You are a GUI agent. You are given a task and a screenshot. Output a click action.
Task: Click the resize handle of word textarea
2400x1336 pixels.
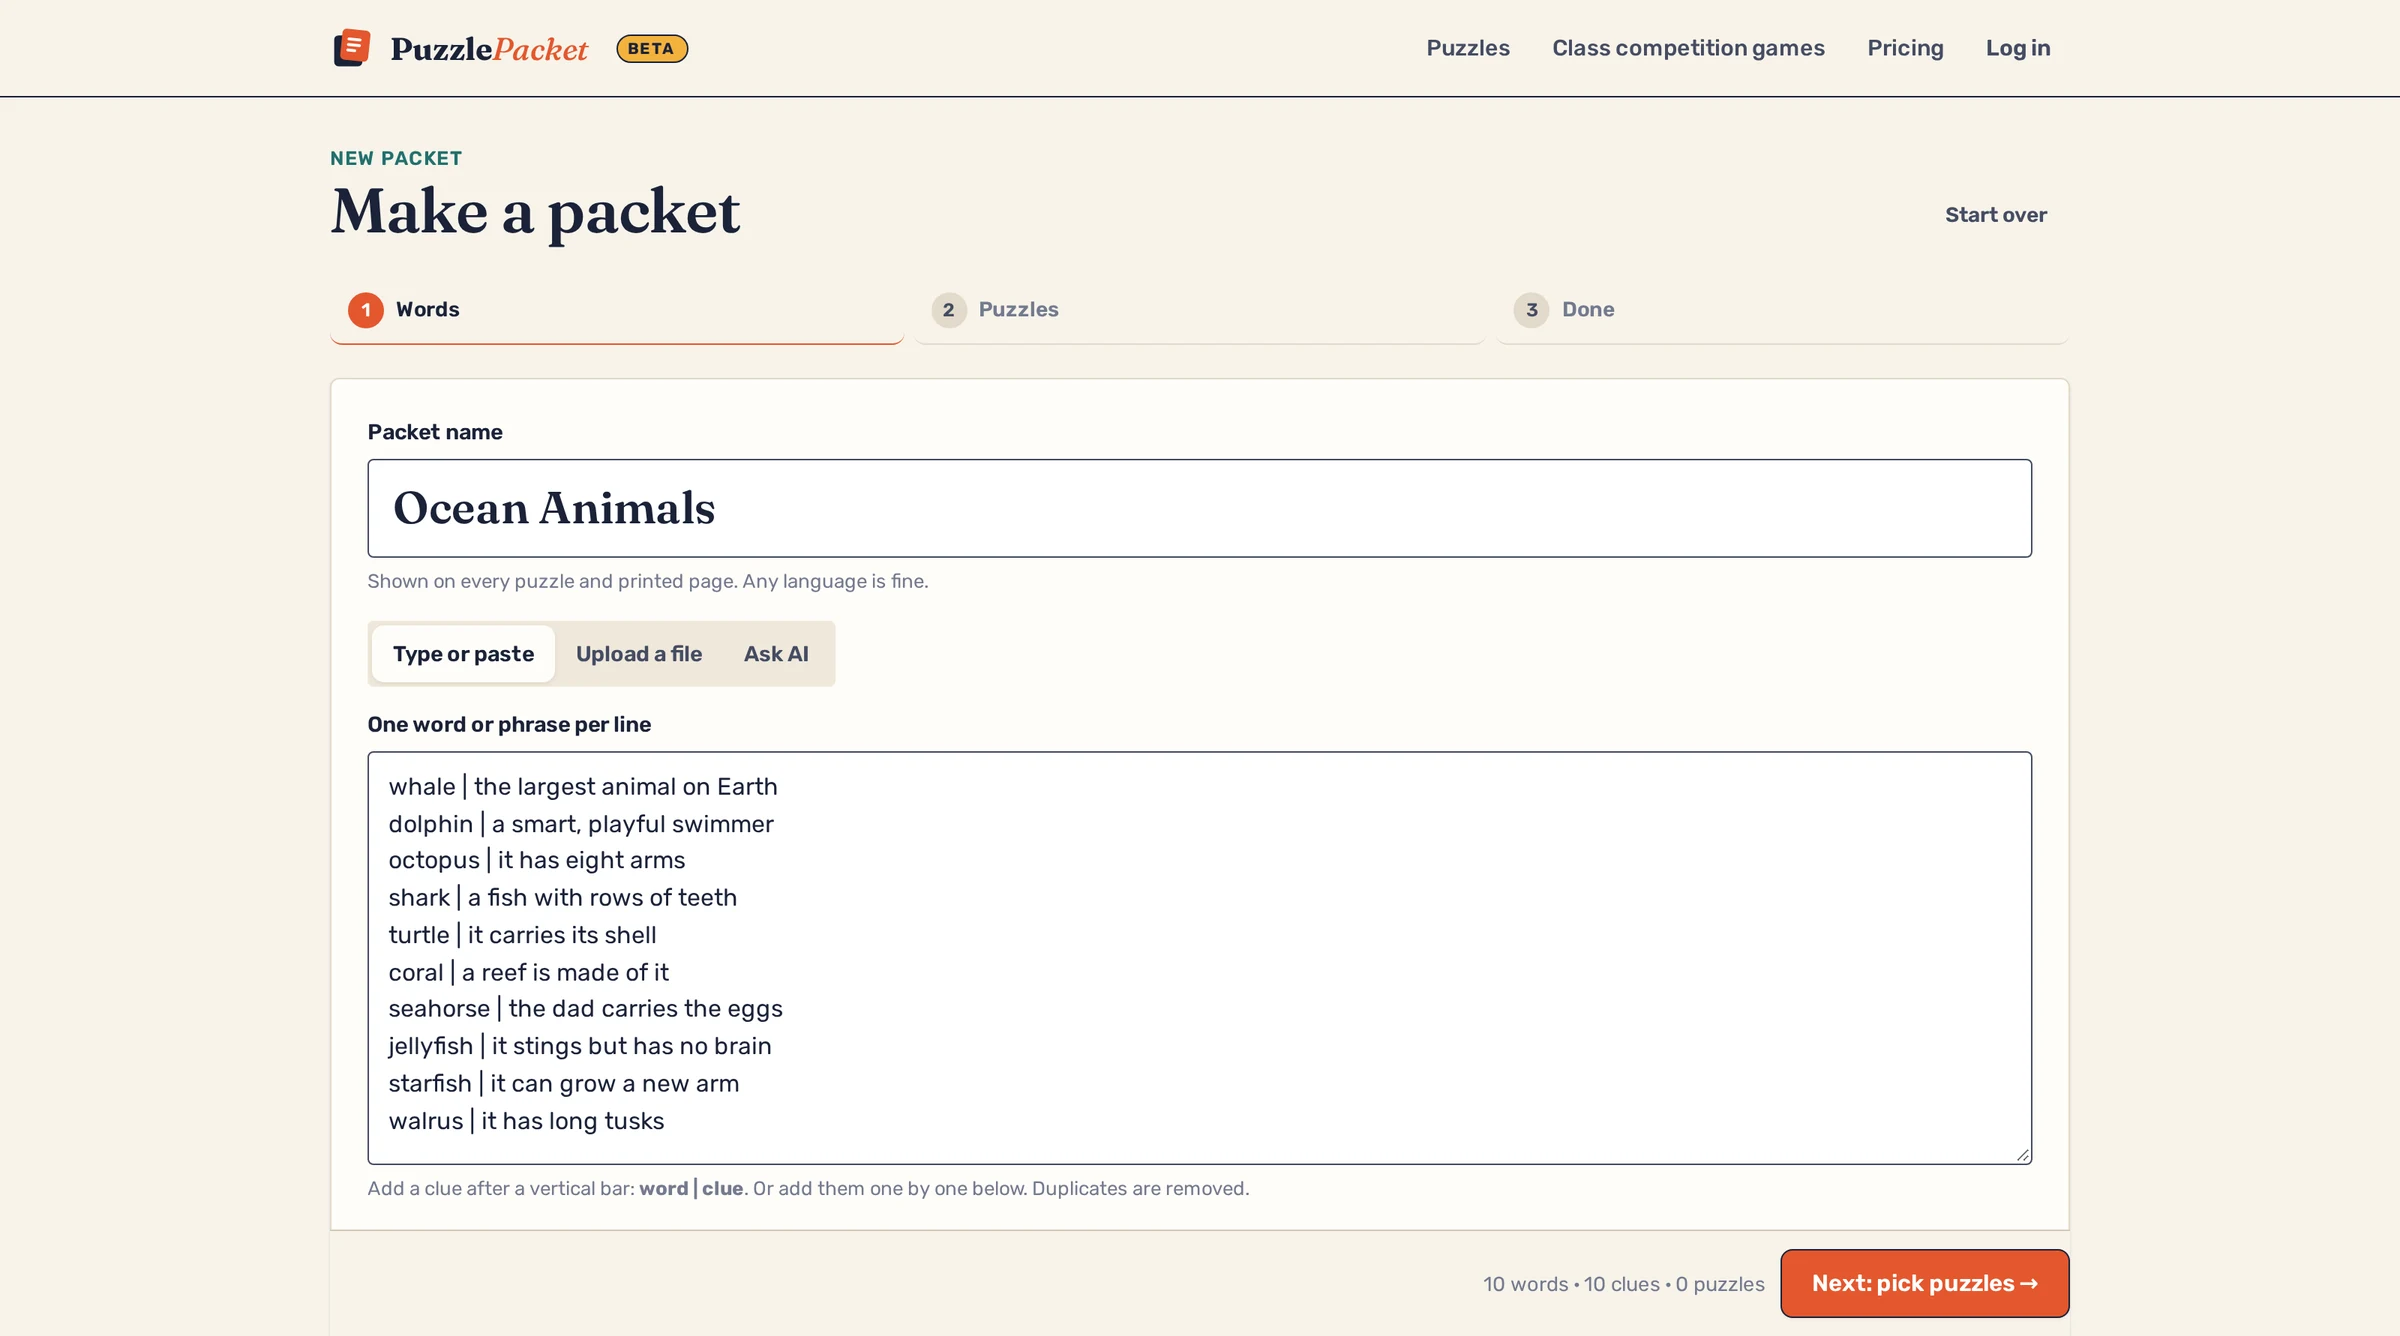[2022, 1154]
